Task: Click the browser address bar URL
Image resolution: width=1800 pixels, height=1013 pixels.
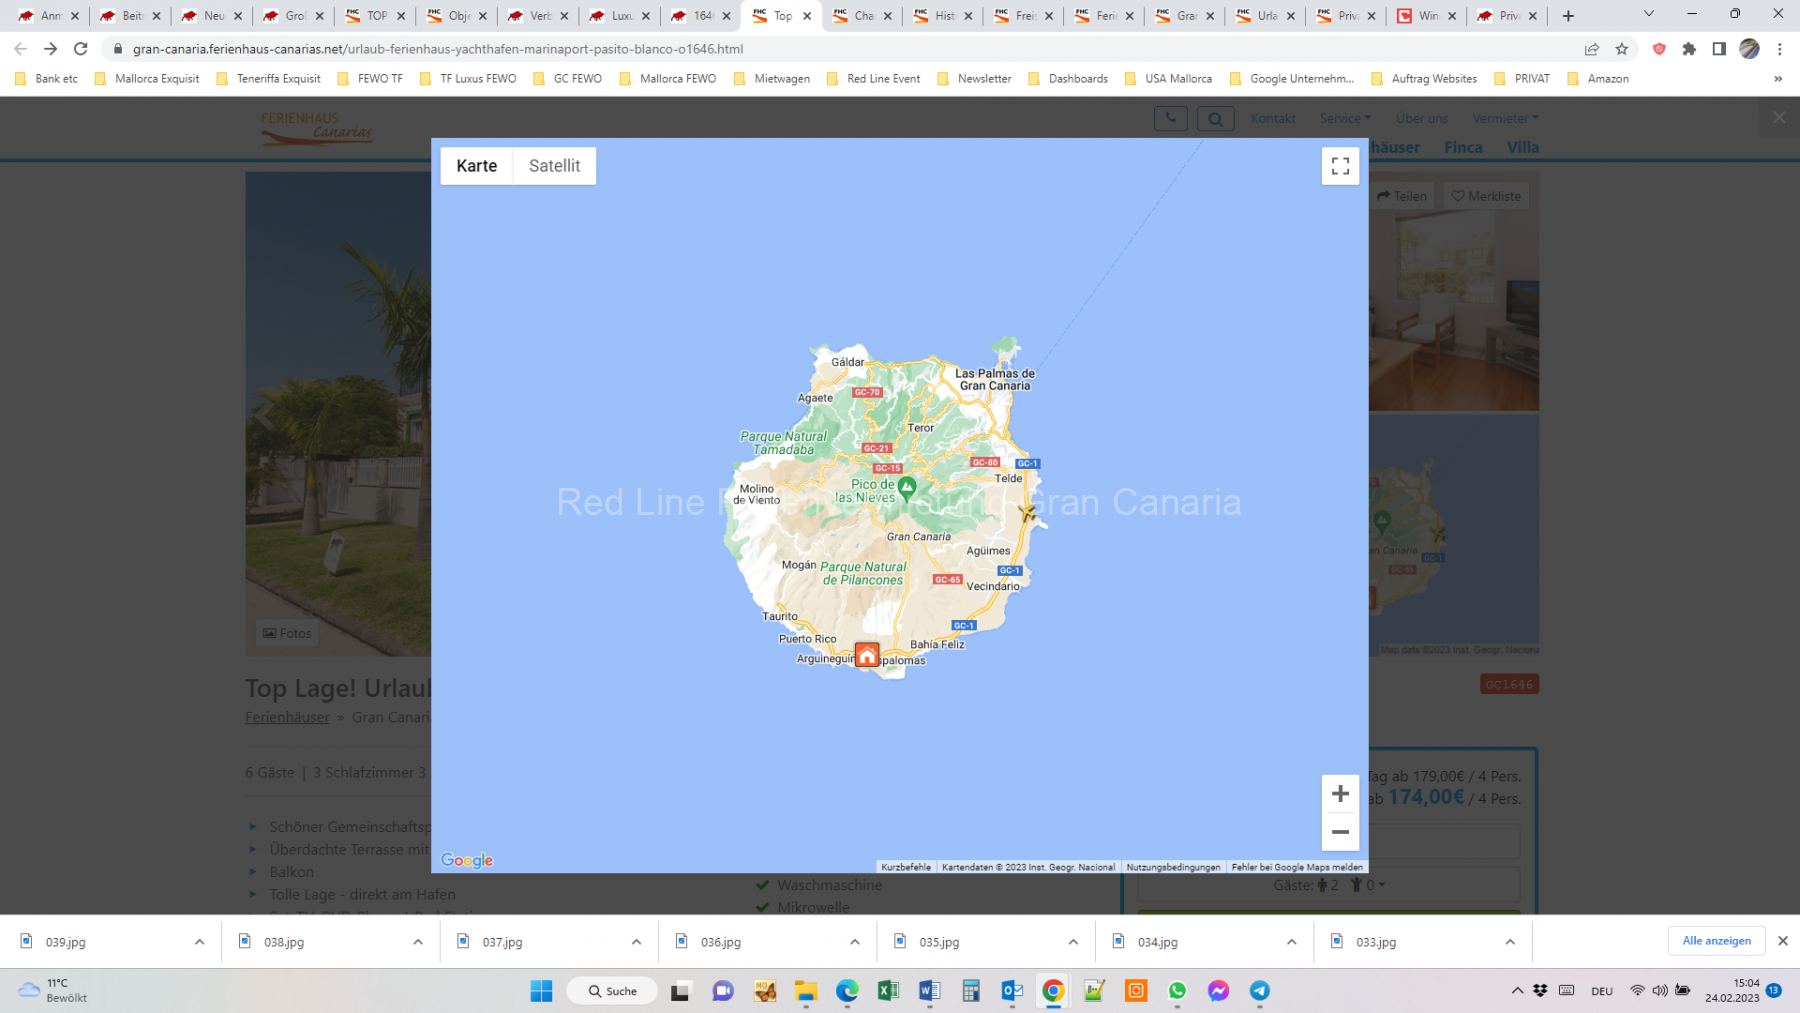Action: [x=438, y=49]
